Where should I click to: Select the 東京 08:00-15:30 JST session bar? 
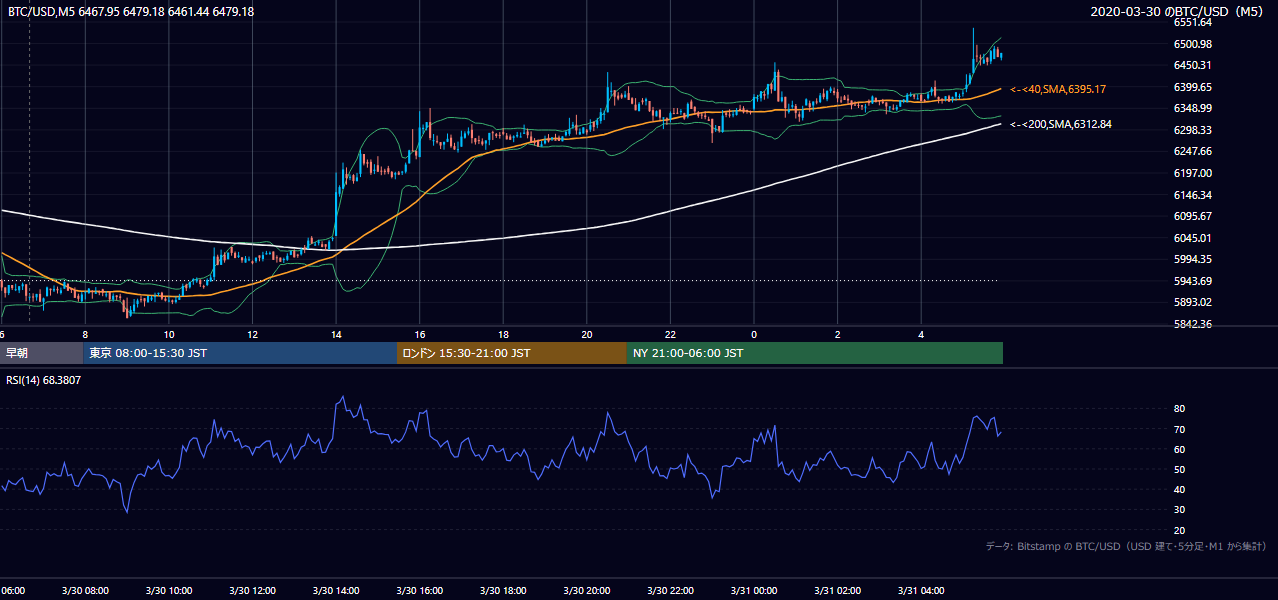pos(240,353)
